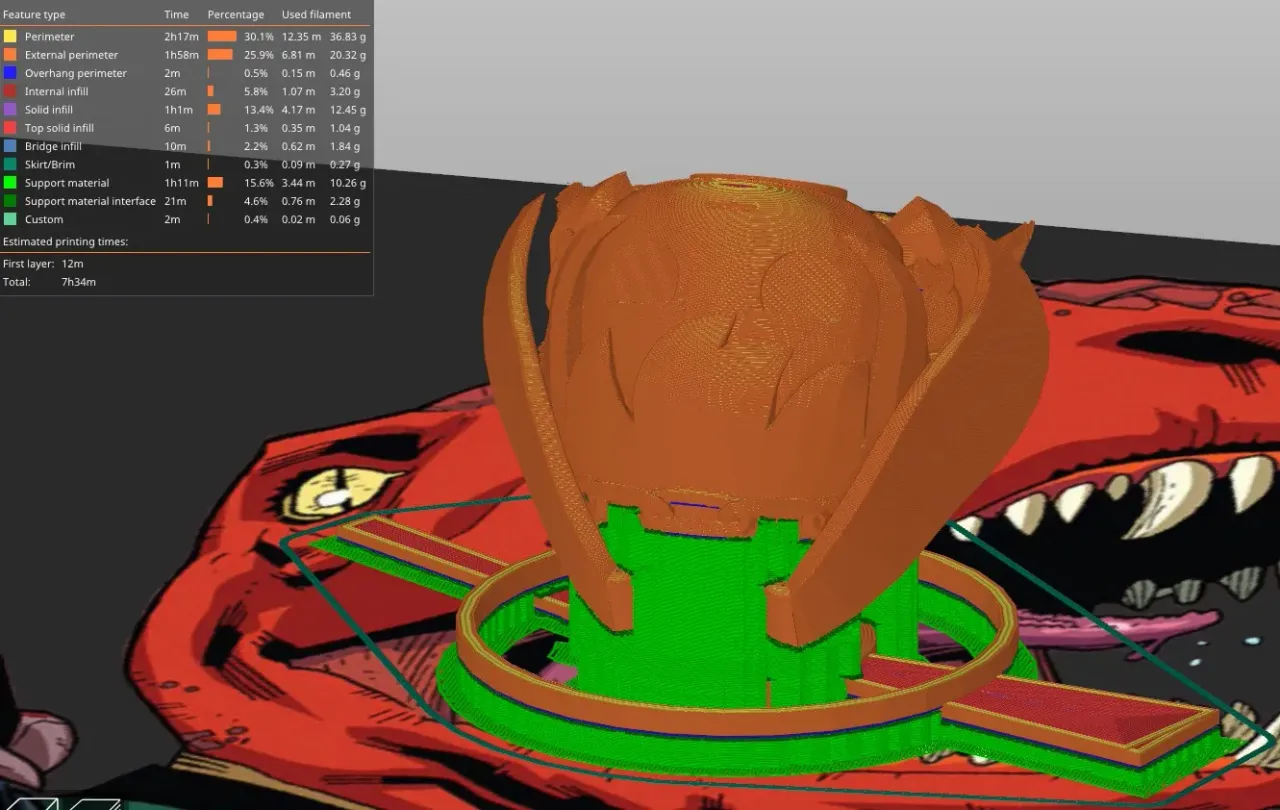Click the Perimeter row orange percentage bar

tap(222, 37)
